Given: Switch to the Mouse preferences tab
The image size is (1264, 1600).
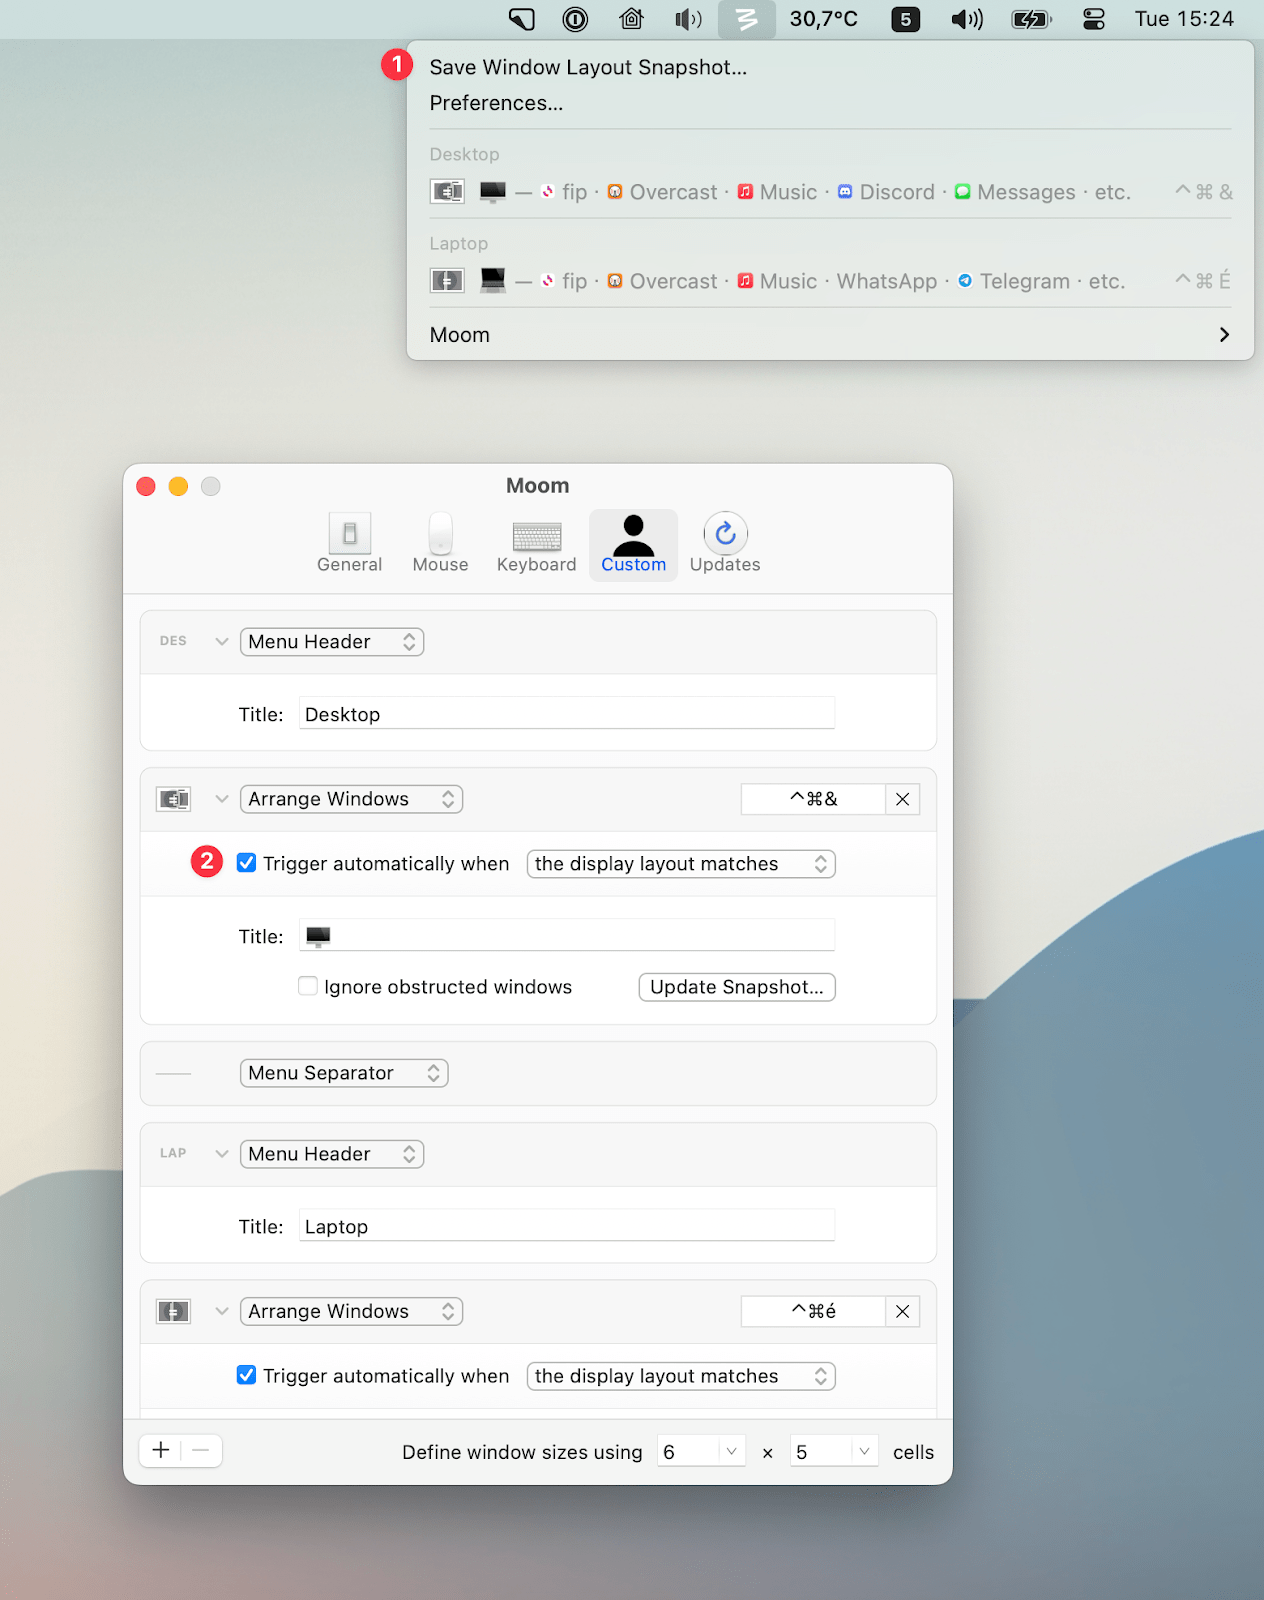Looking at the screenshot, I should click(x=440, y=543).
